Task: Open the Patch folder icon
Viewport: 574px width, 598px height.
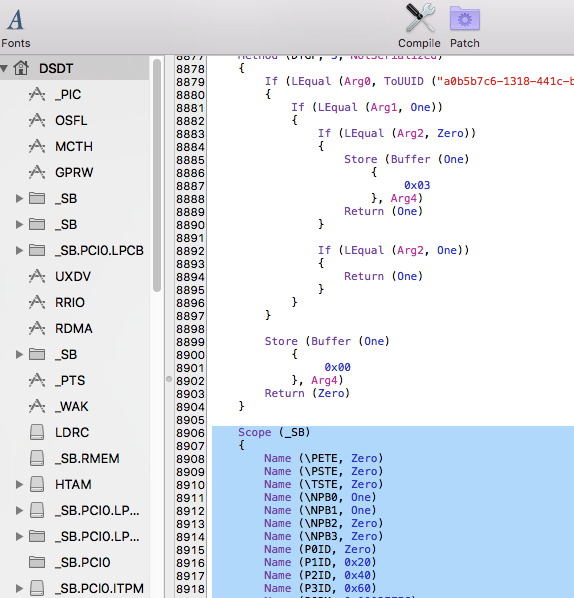Action: click(465, 18)
